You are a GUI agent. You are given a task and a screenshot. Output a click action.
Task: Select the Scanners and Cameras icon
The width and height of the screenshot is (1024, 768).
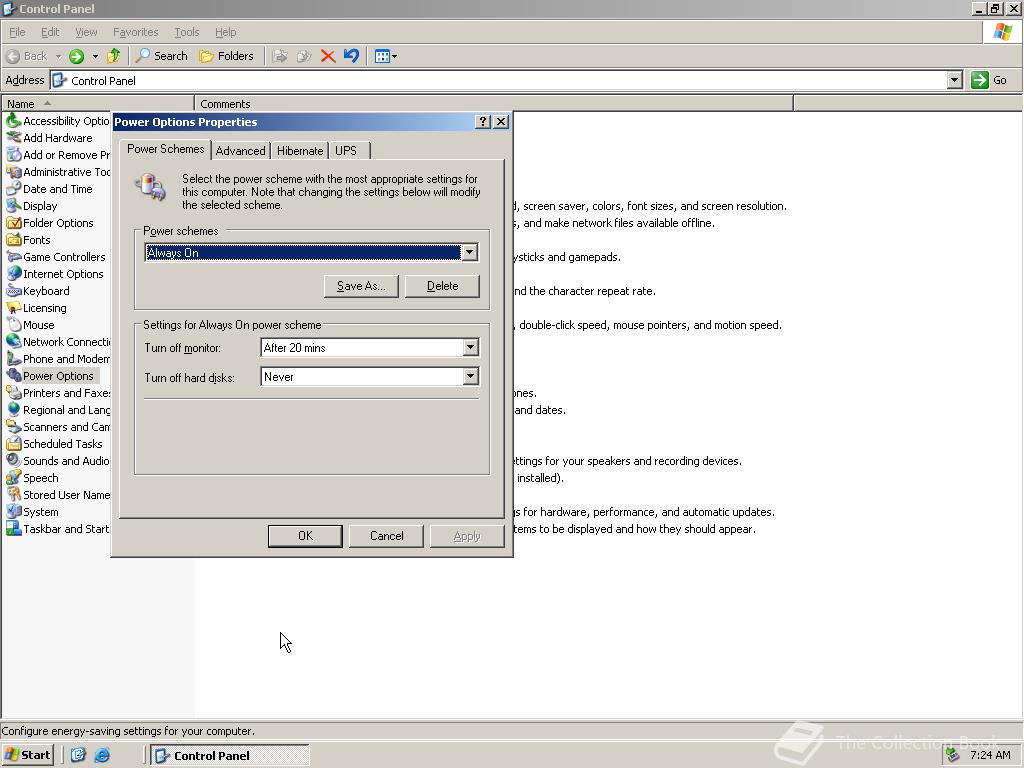14,426
